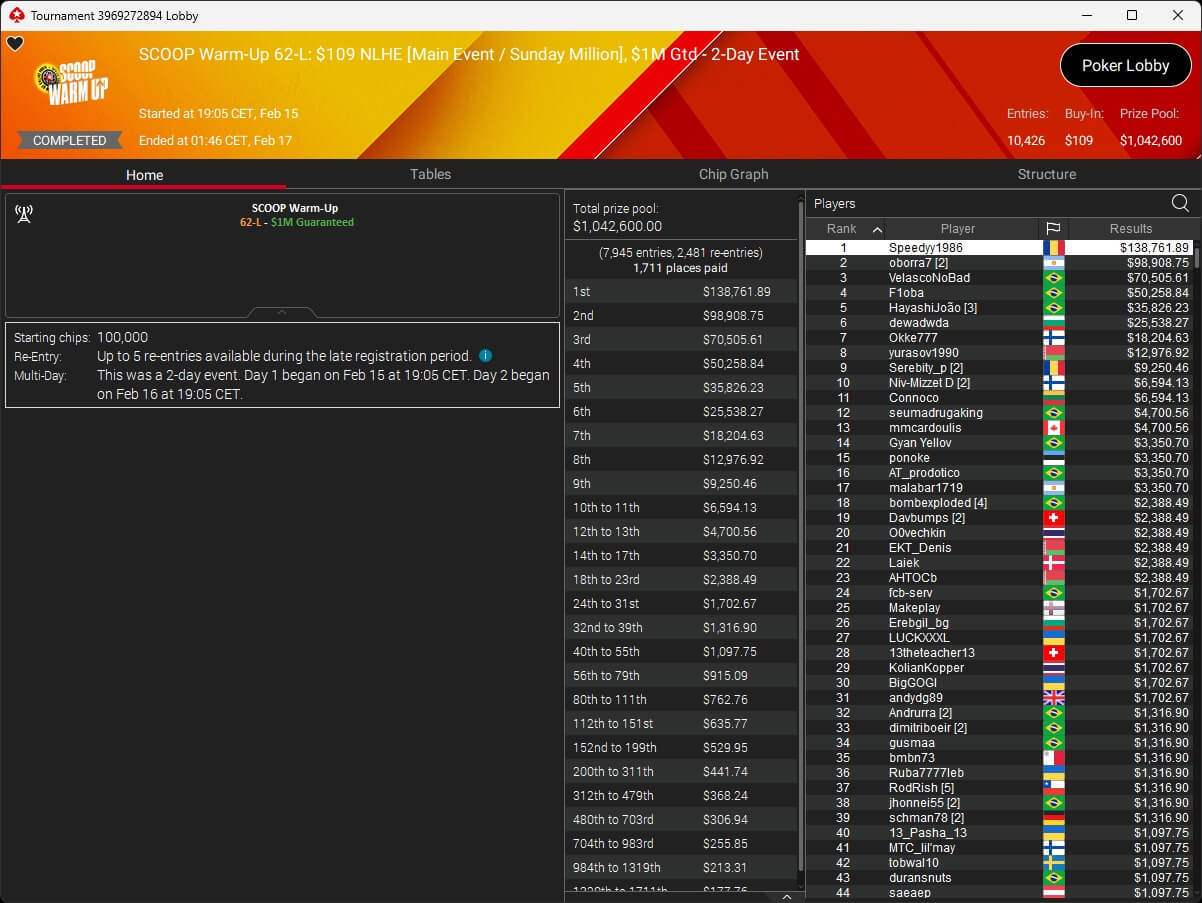Open the Structure tab
Image resolution: width=1202 pixels, height=903 pixels.
click(1046, 174)
